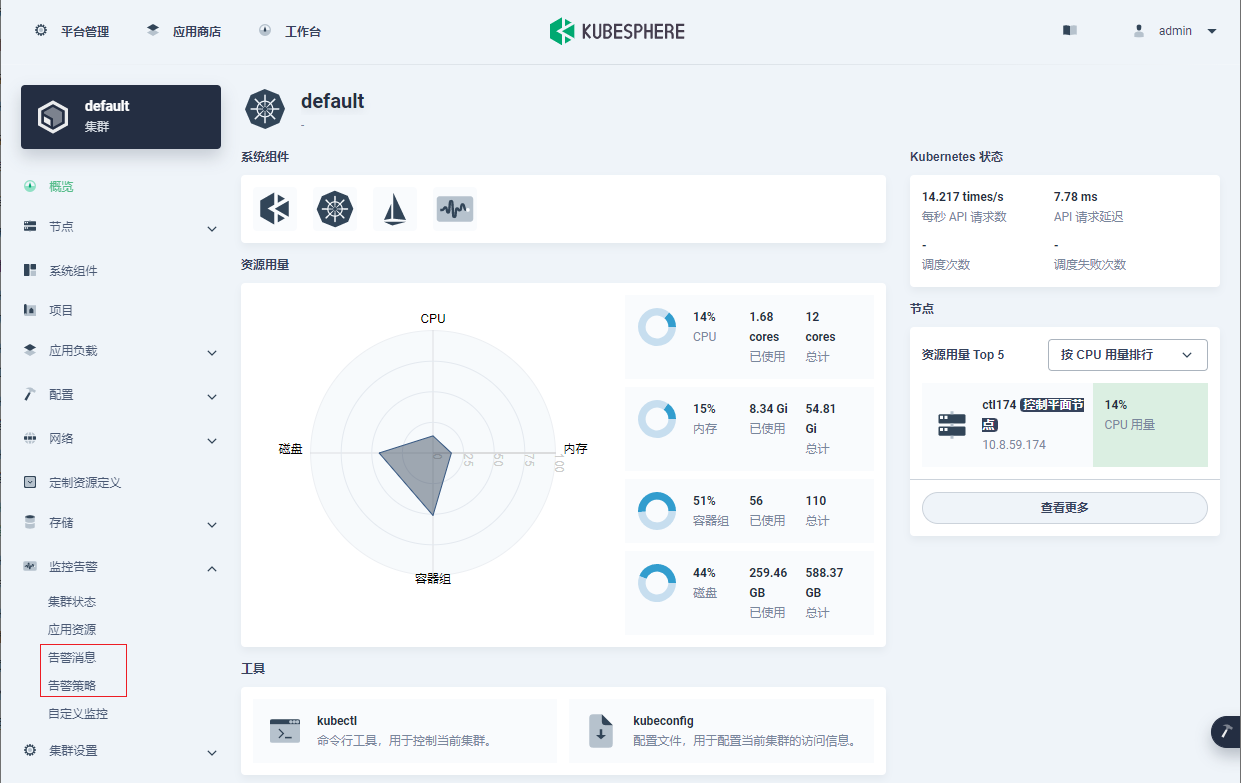1241x783 pixels.
Task: Click the 系统组件 sidebar icon
Action: pyautogui.click(x=30, y=271)
